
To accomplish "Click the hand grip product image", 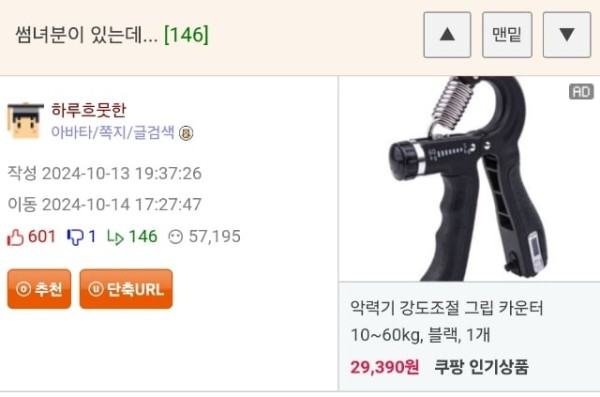I will (469, 179).
